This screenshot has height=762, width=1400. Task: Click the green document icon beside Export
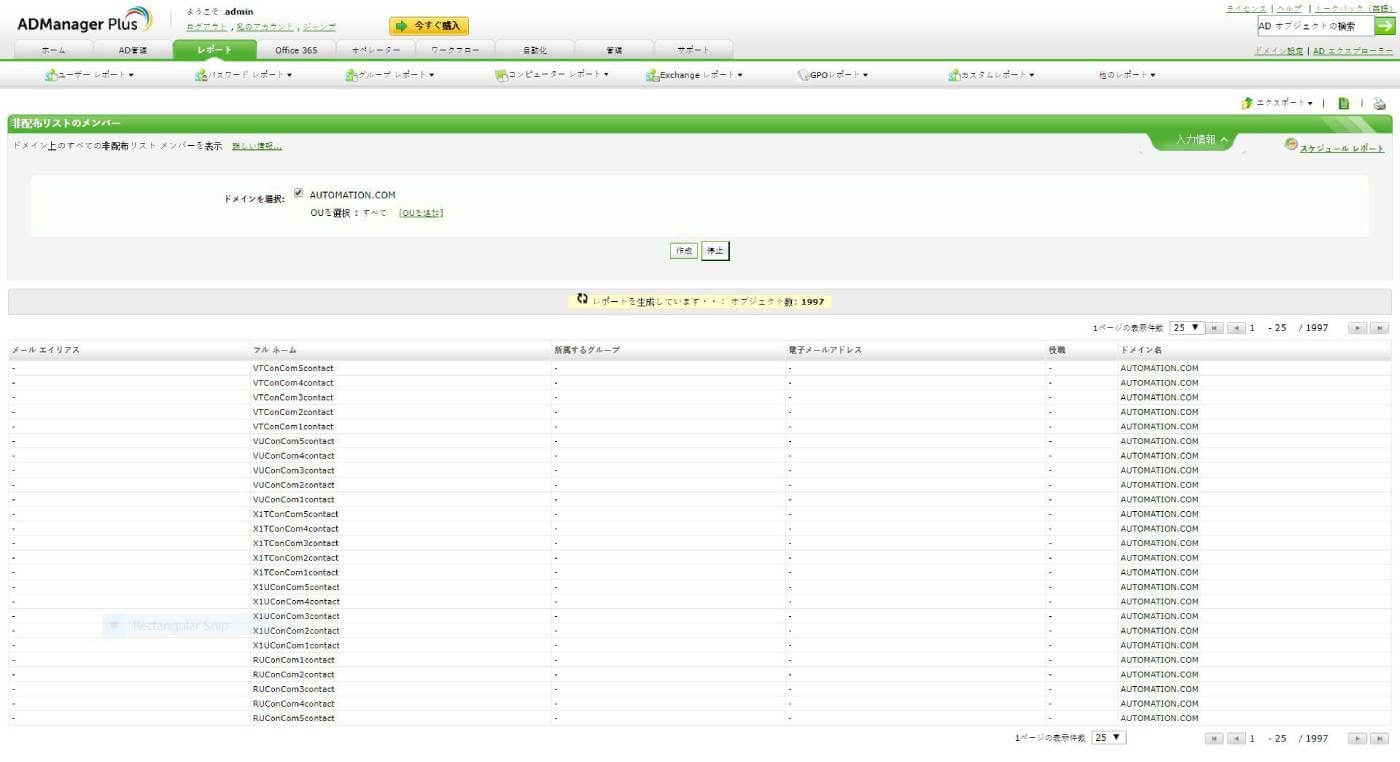(1344, 103)
